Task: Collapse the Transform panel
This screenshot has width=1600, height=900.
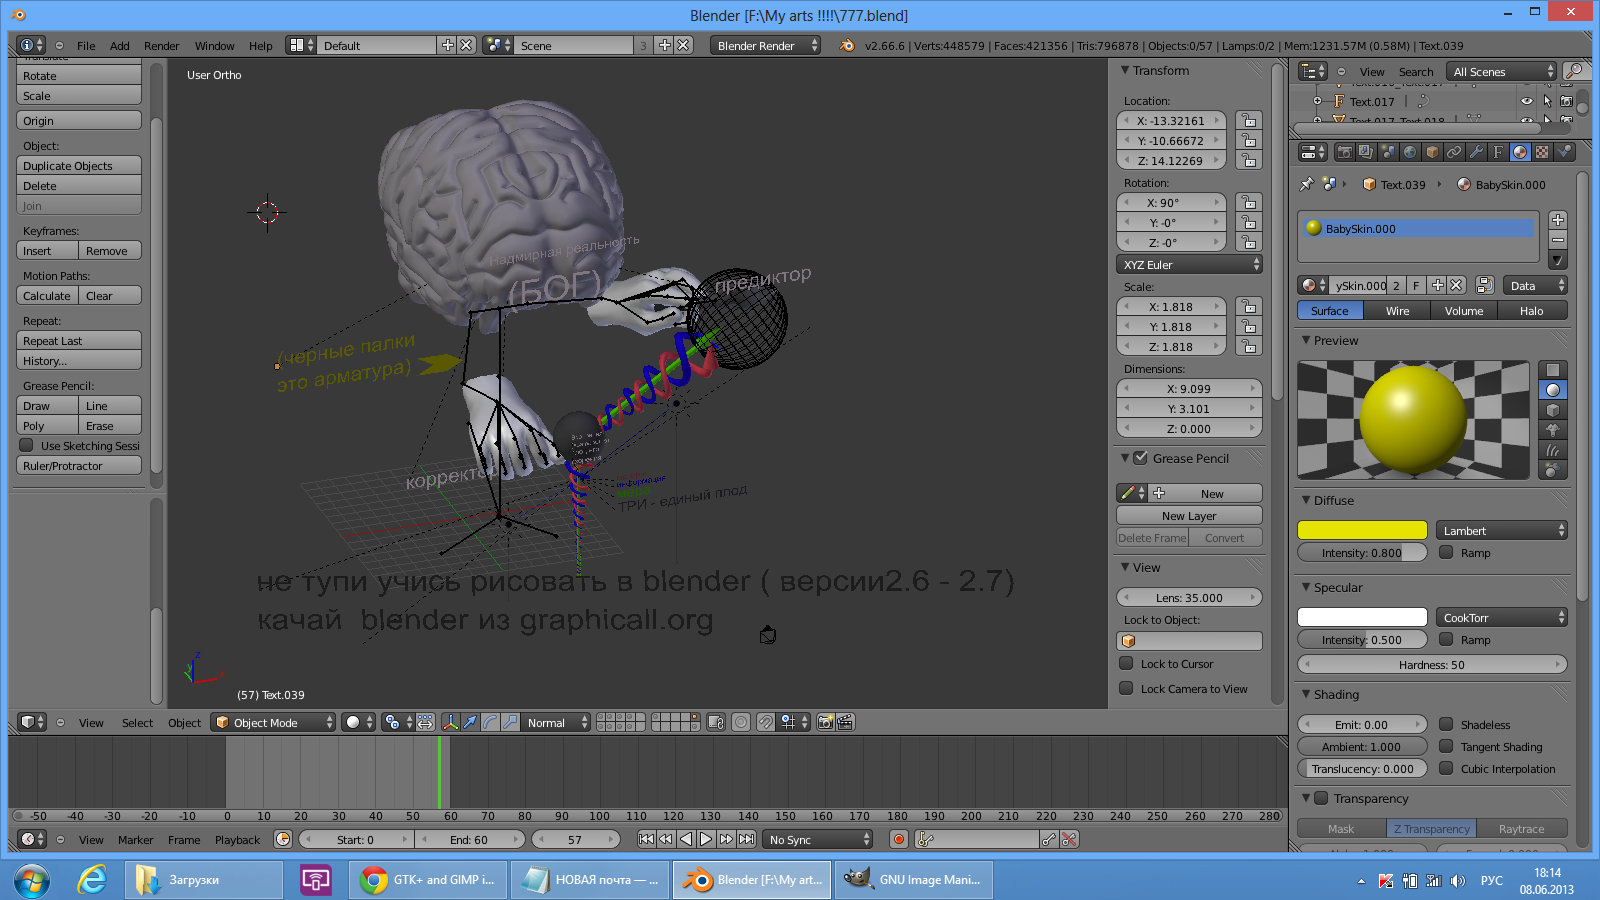Action: pos(1125,70)
